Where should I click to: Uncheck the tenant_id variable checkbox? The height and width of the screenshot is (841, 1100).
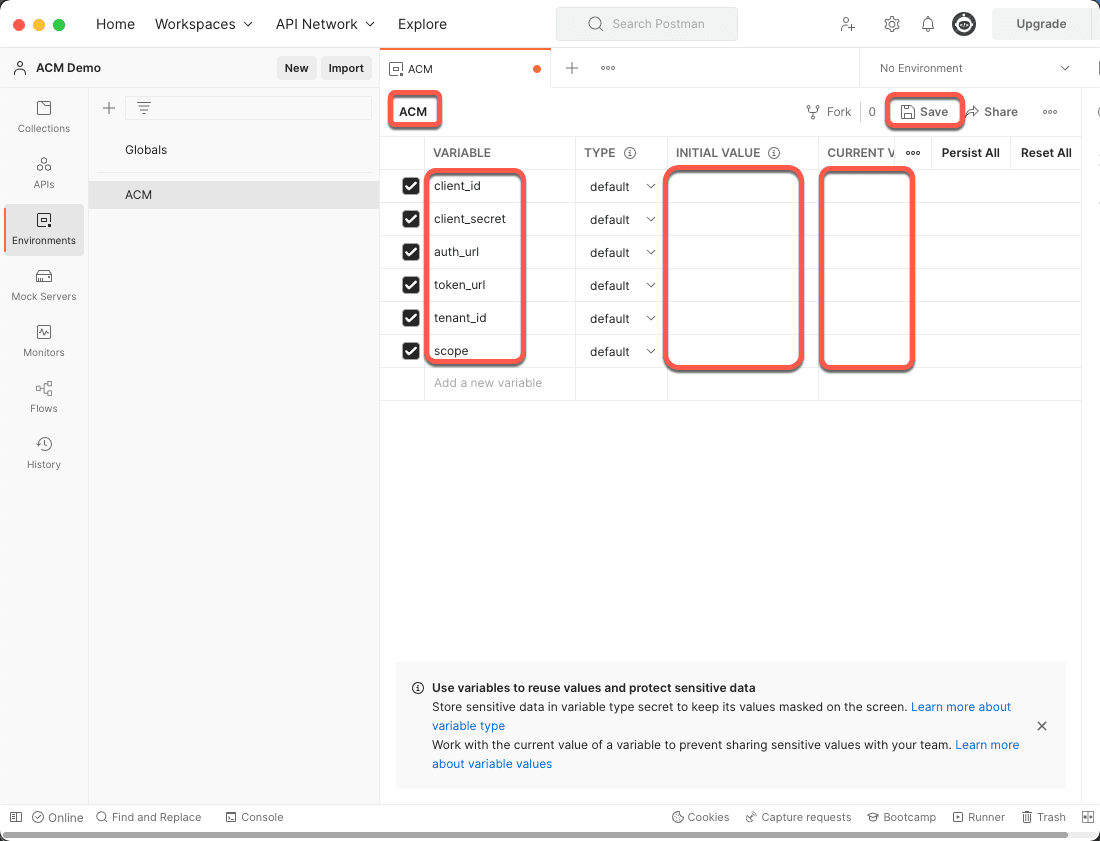pyautogui.click(x=410, y=318)
